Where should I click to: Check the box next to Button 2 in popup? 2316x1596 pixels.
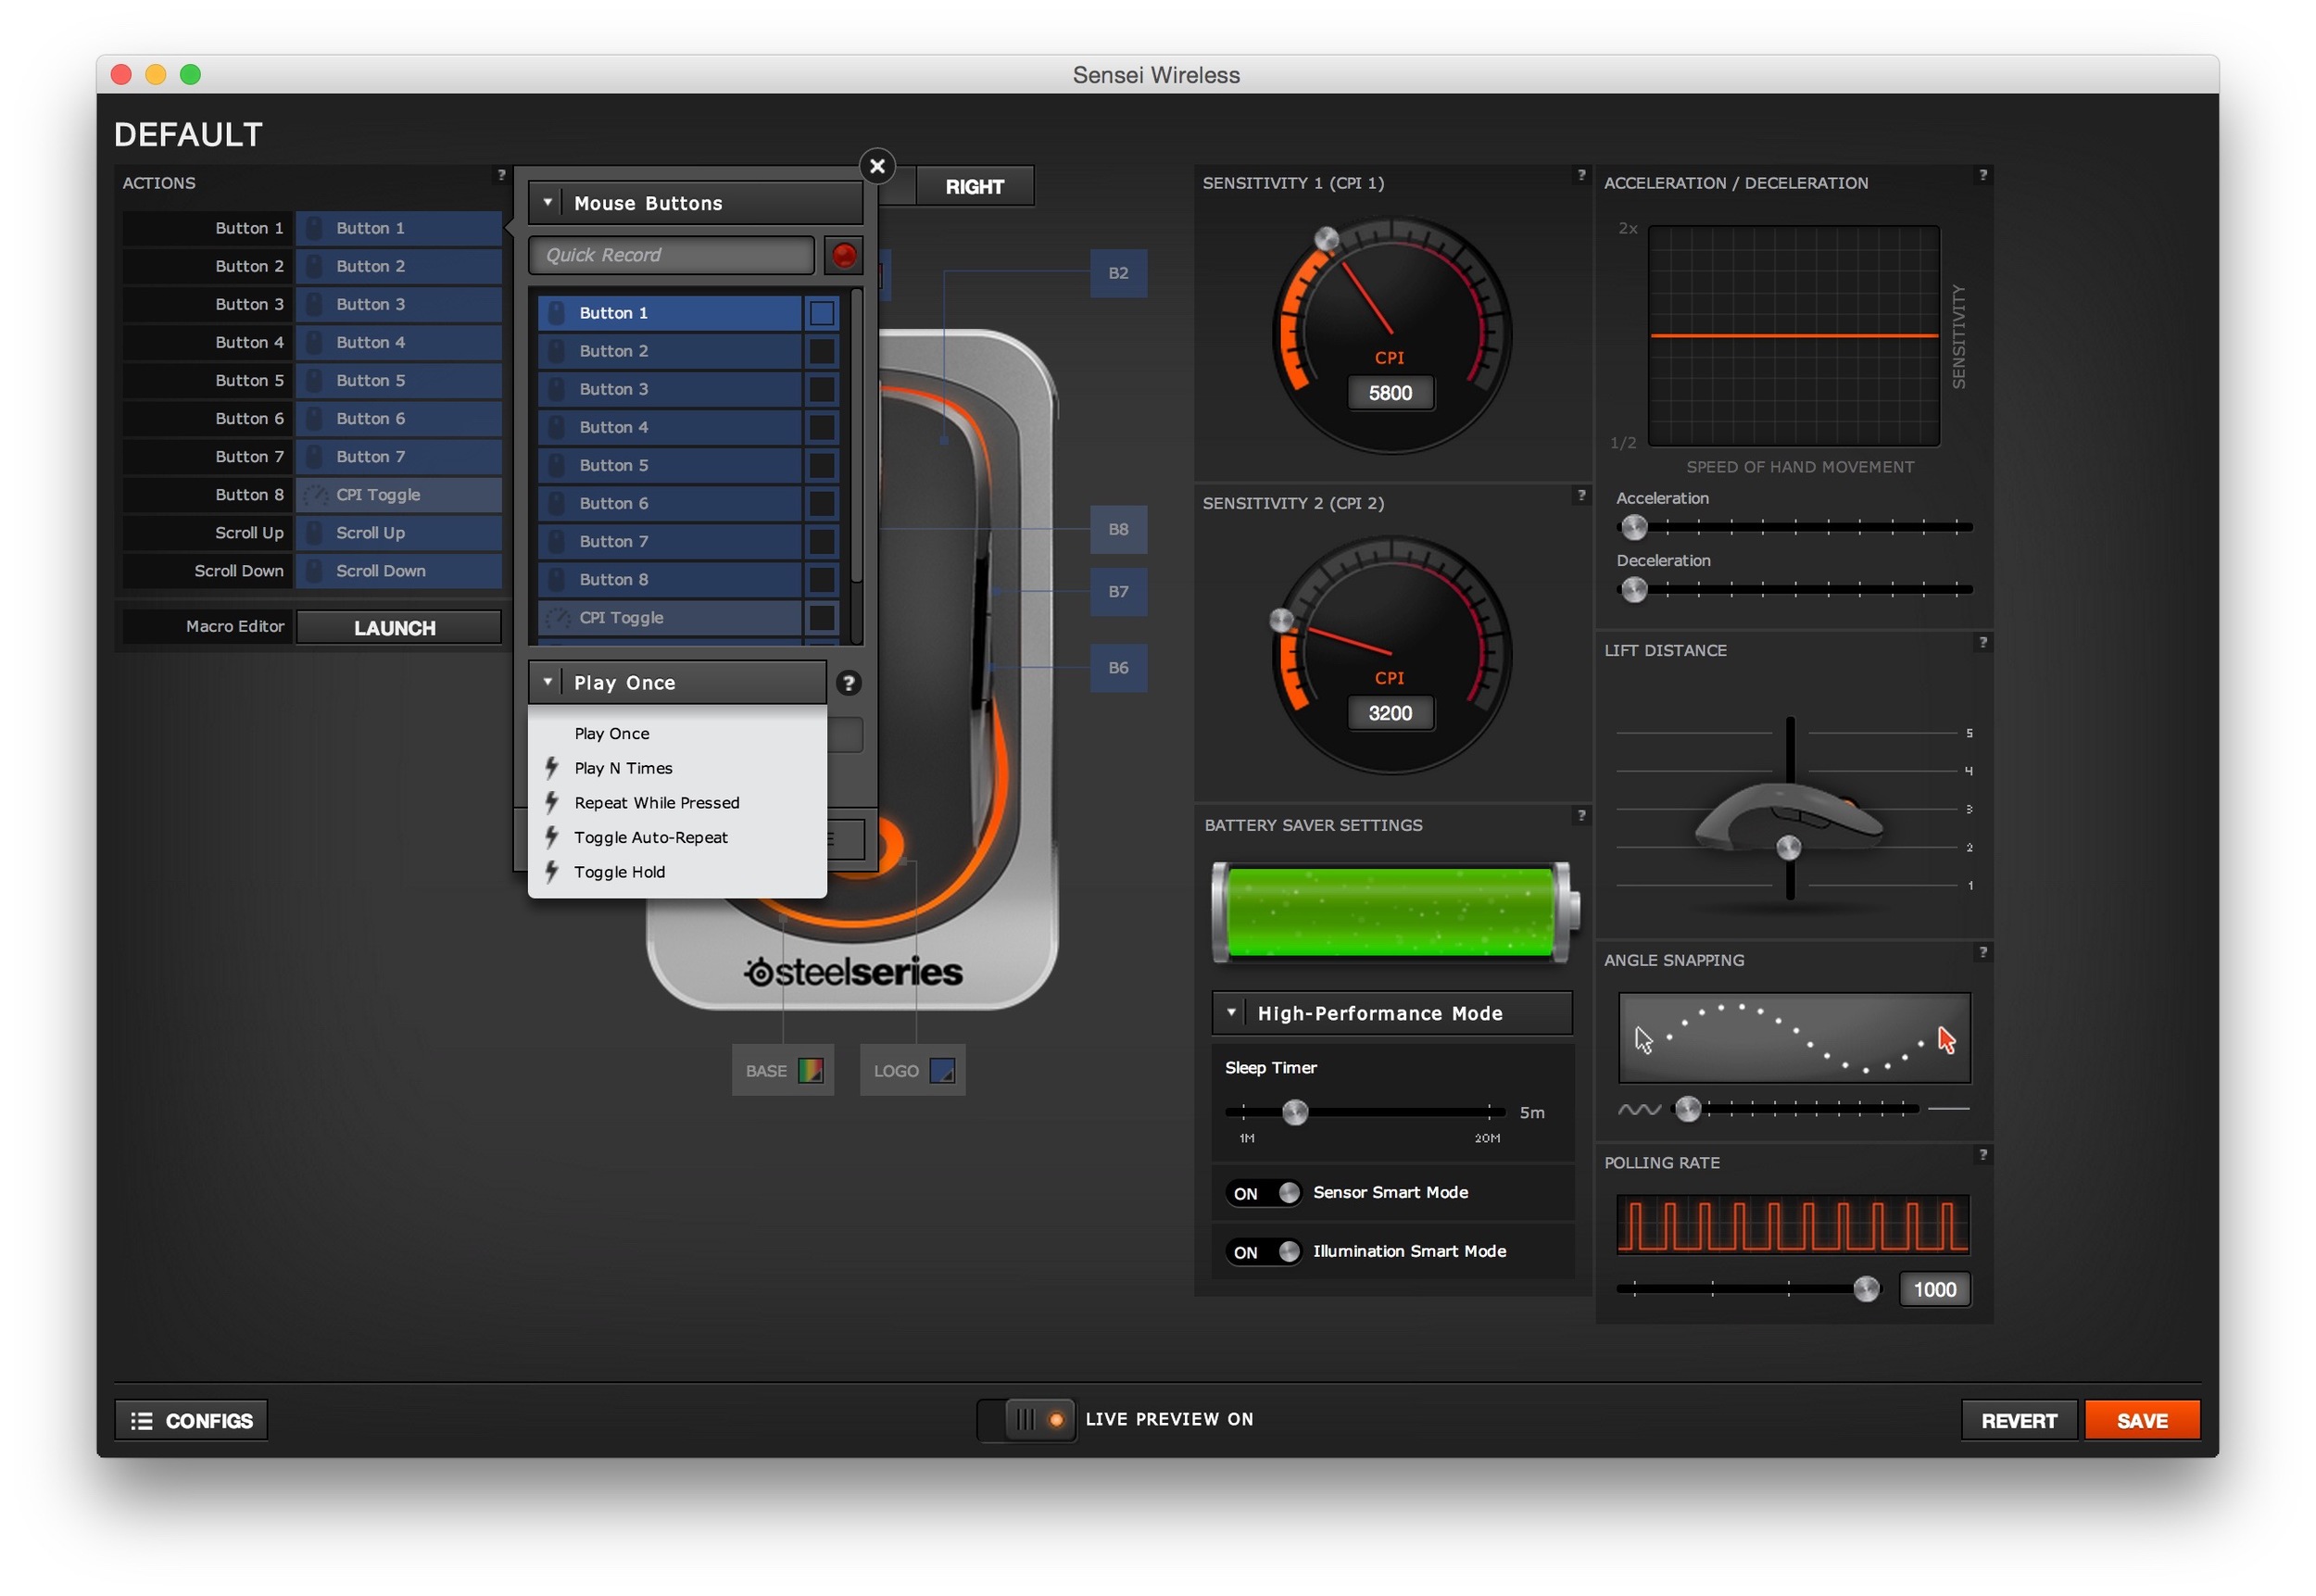click(821, 351)
